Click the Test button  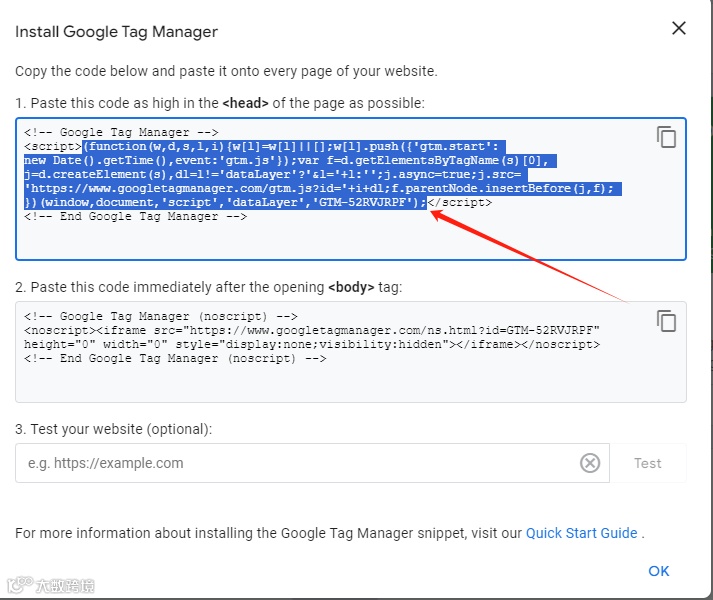(648, 463)
